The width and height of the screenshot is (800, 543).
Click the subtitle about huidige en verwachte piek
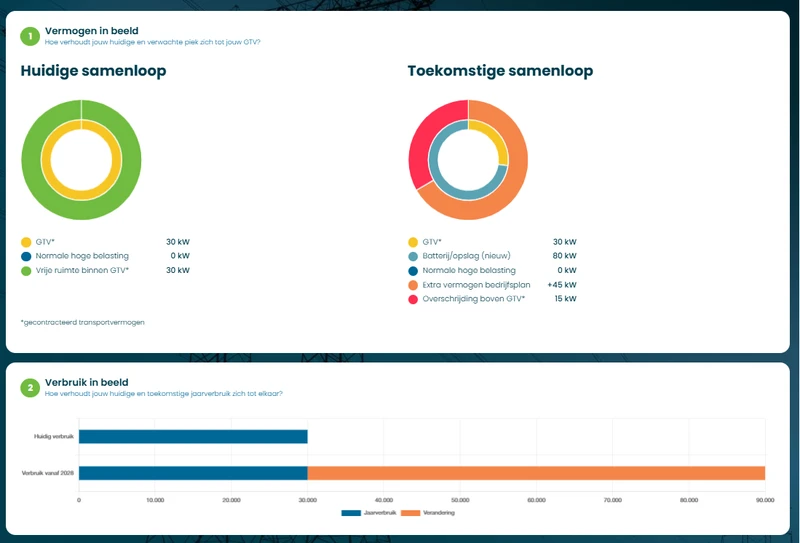pos(153,42)
